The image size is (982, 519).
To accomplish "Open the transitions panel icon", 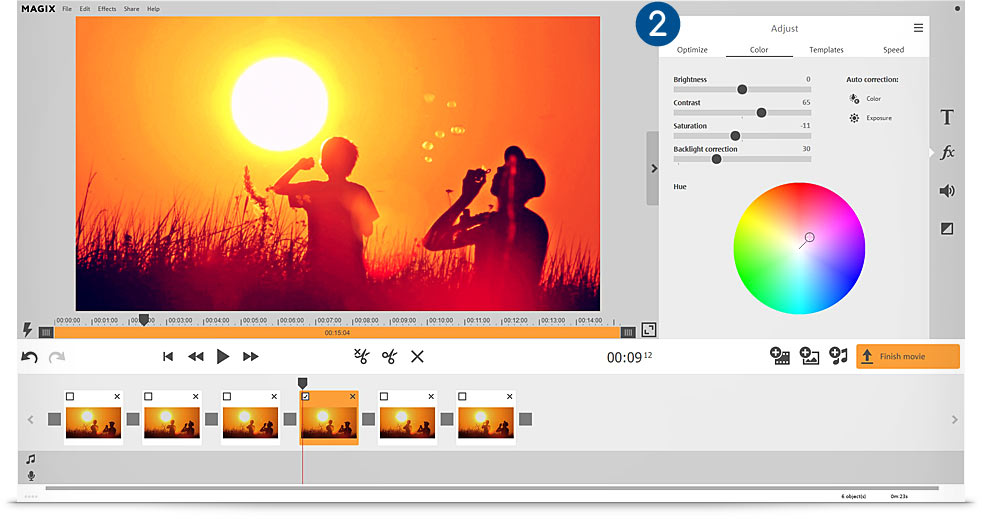I will click(x=947, y=229).
